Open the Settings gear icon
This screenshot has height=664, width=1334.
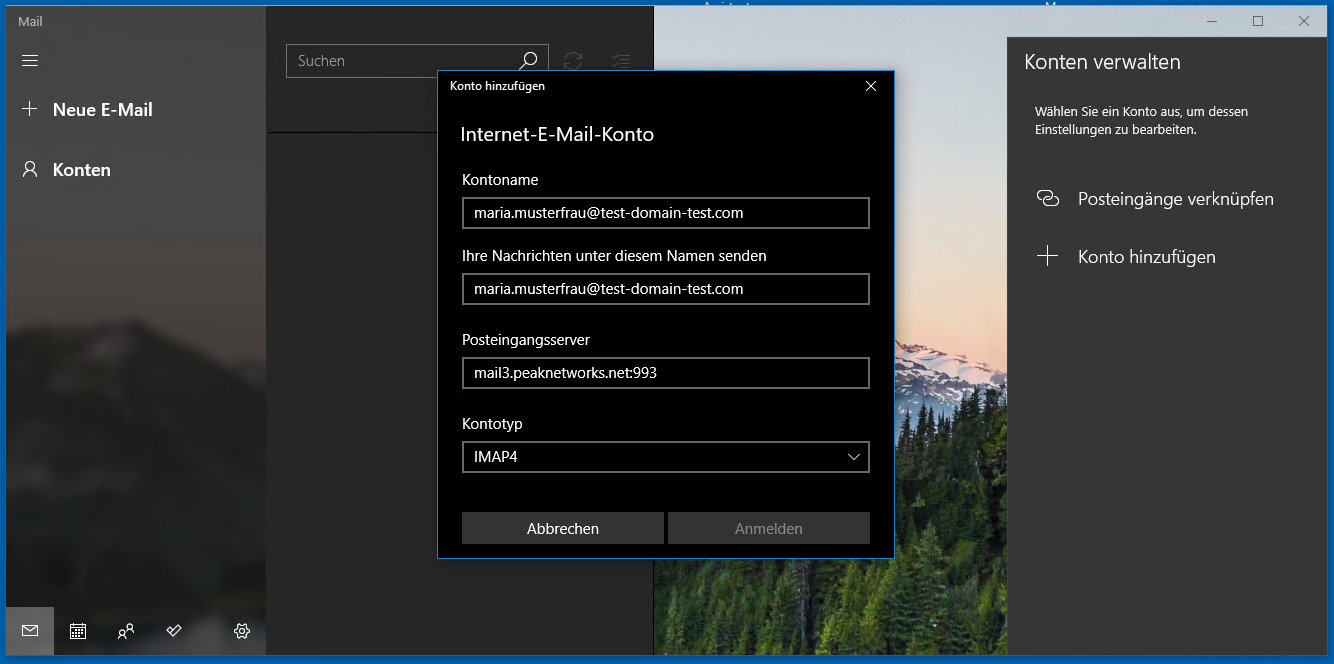tap(241, 631)
